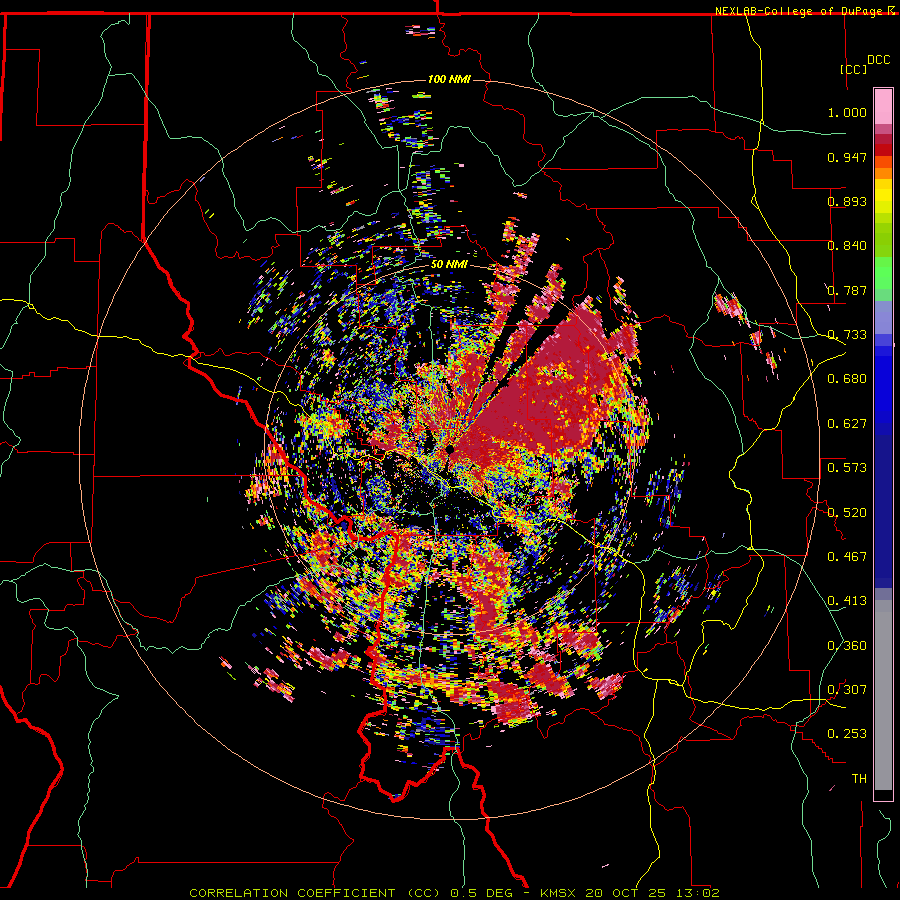Click the 0.840 value on the color scale
The height and width of the screenshot is (900, 900).
(x=847, y=246)
